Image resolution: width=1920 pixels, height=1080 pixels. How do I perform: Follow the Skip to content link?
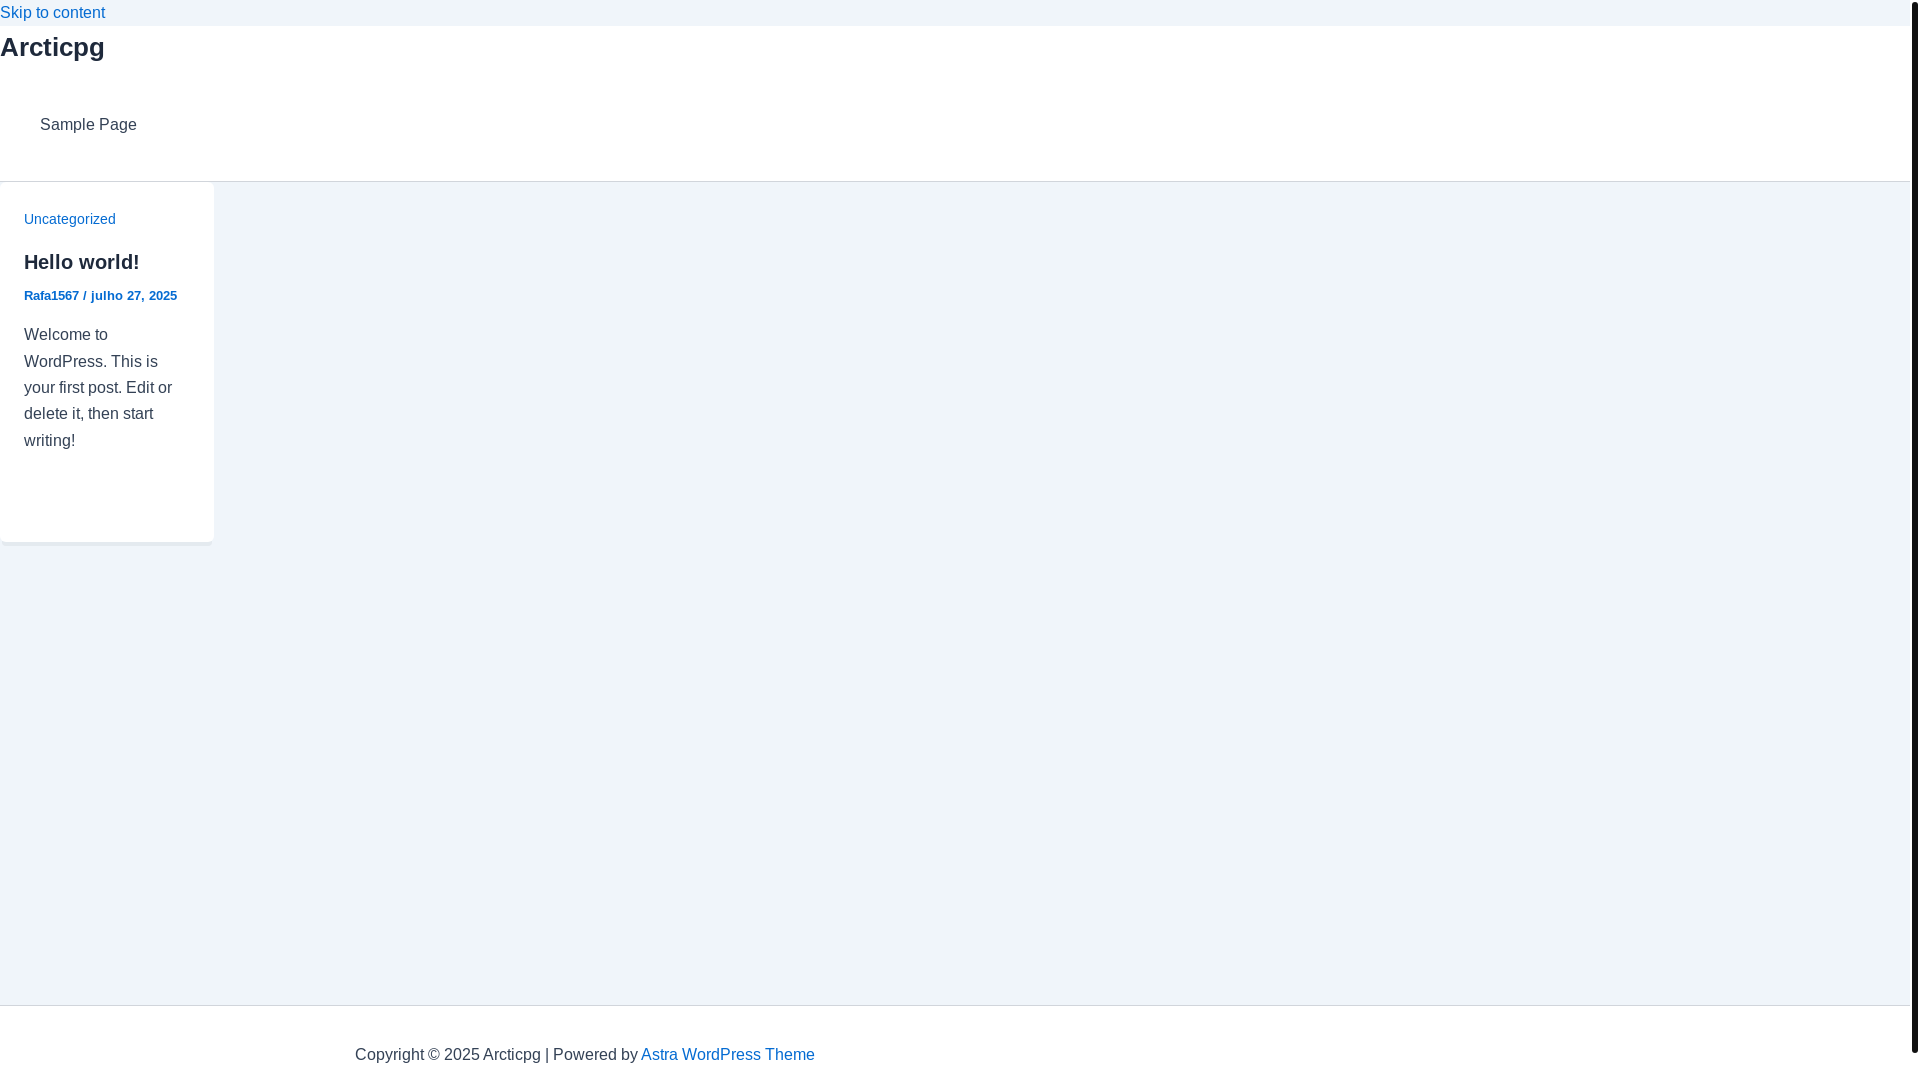52,13
